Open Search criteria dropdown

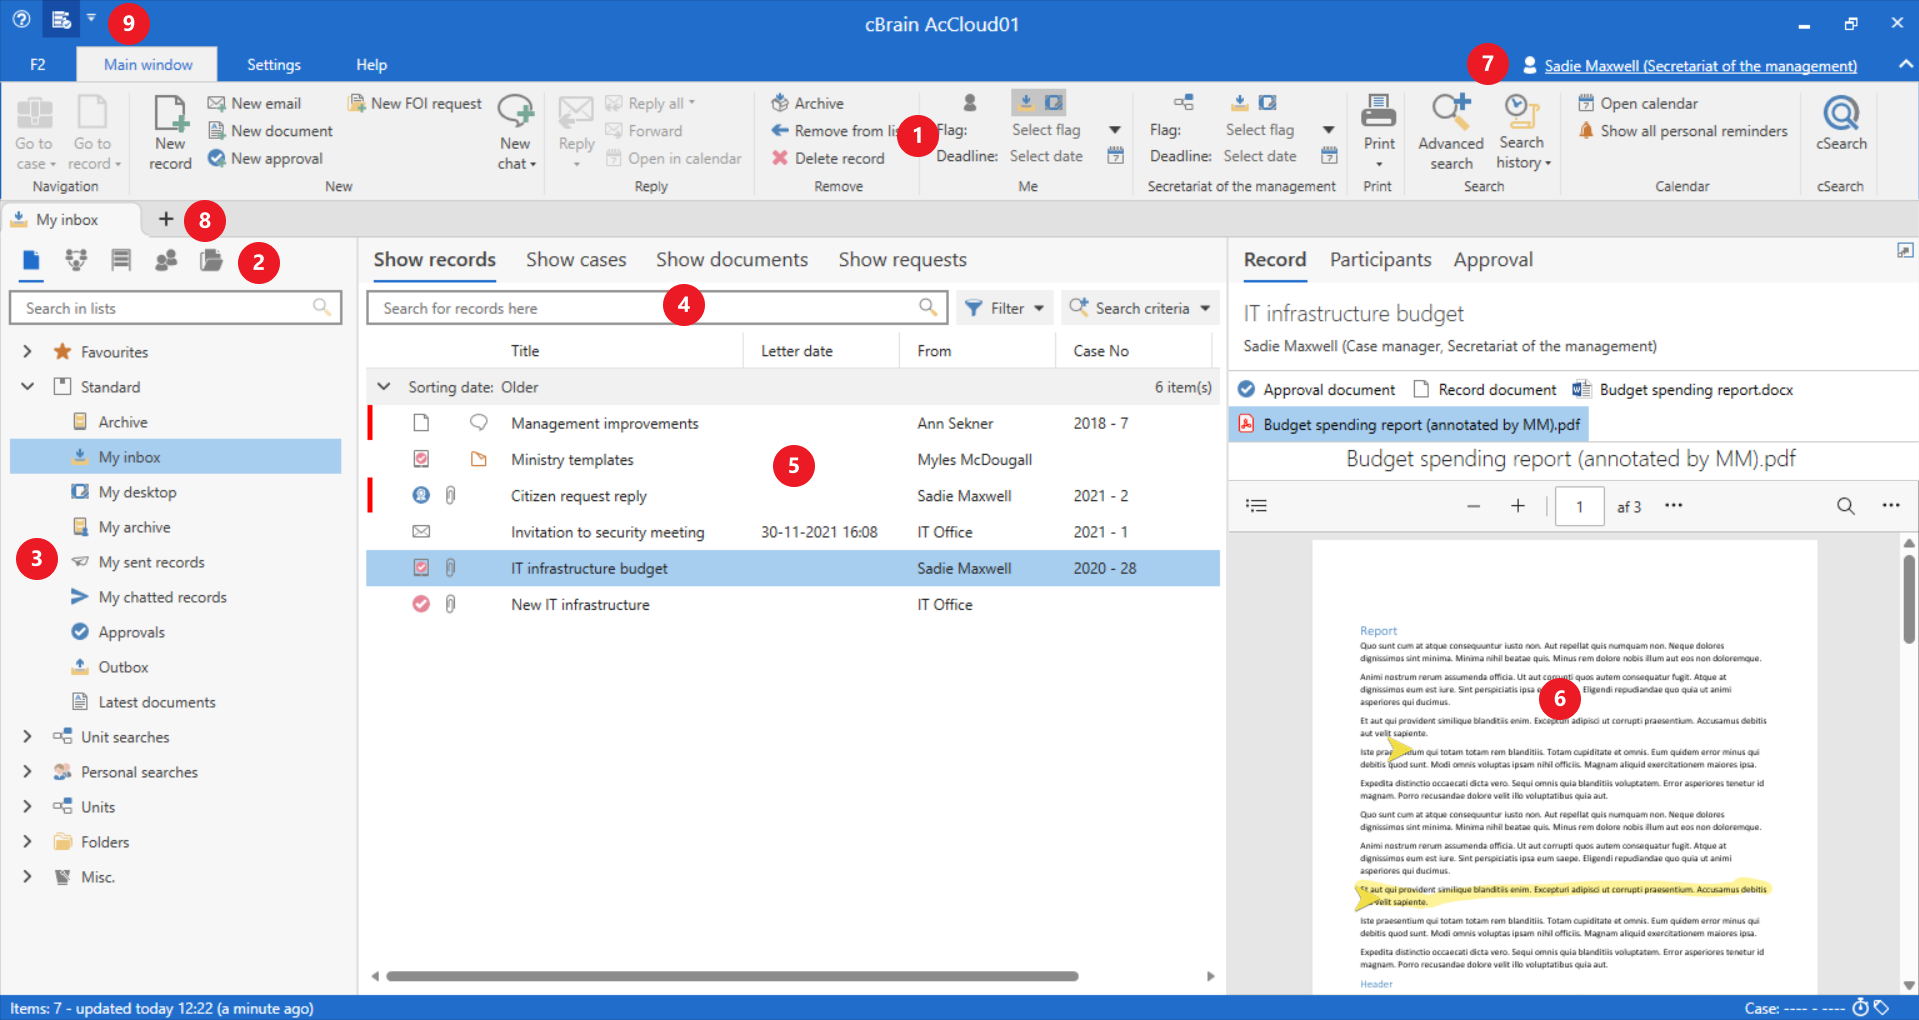tap(1139, 308)
